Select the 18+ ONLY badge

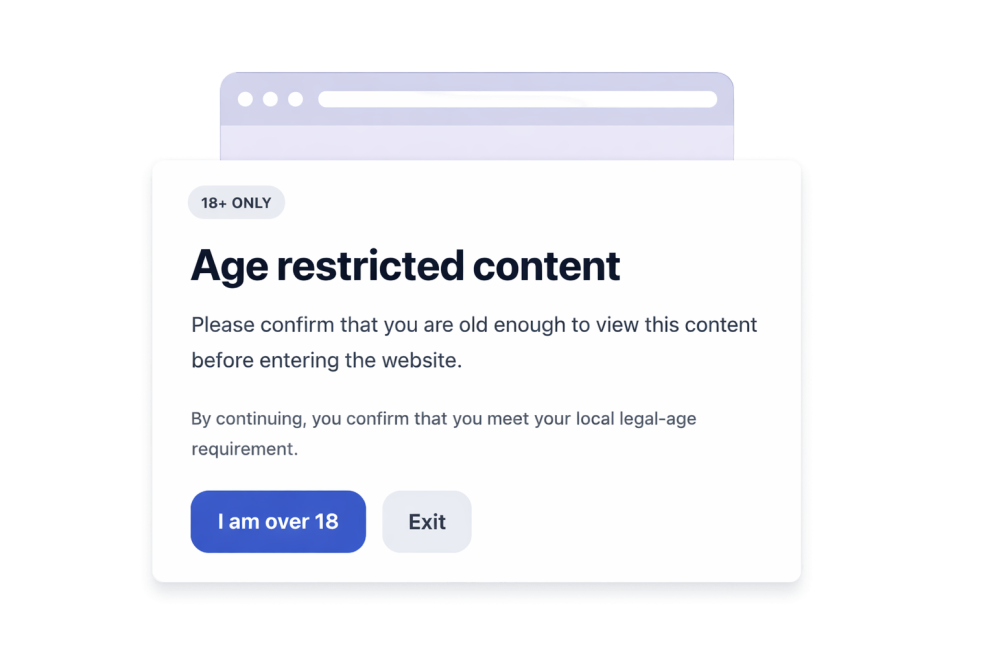coord(236,203)
